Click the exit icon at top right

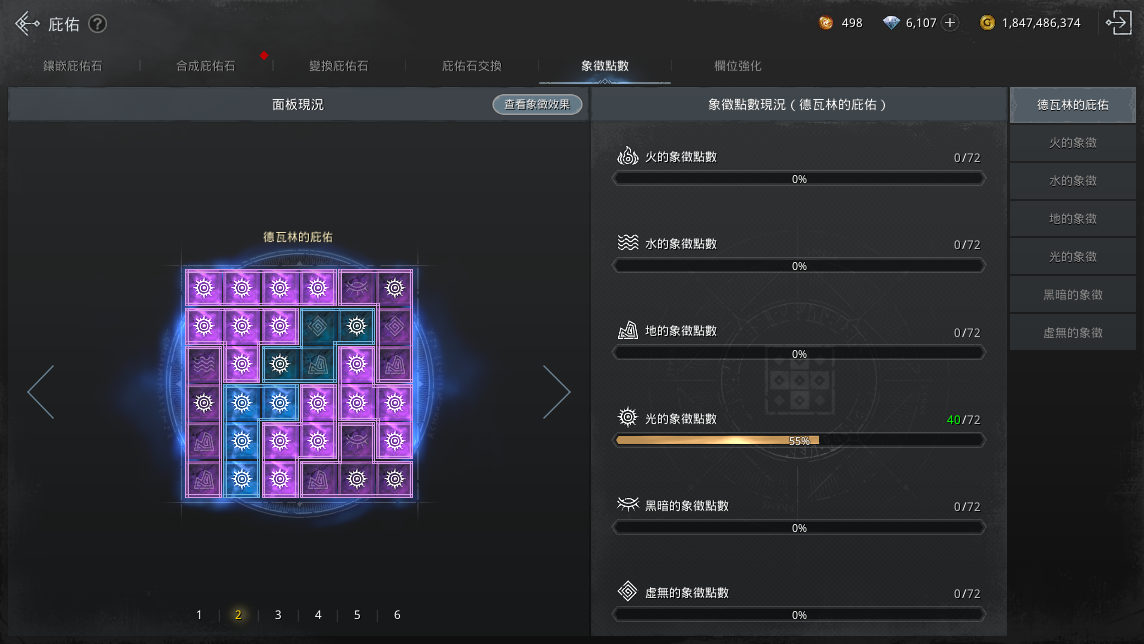(1118, 23)
